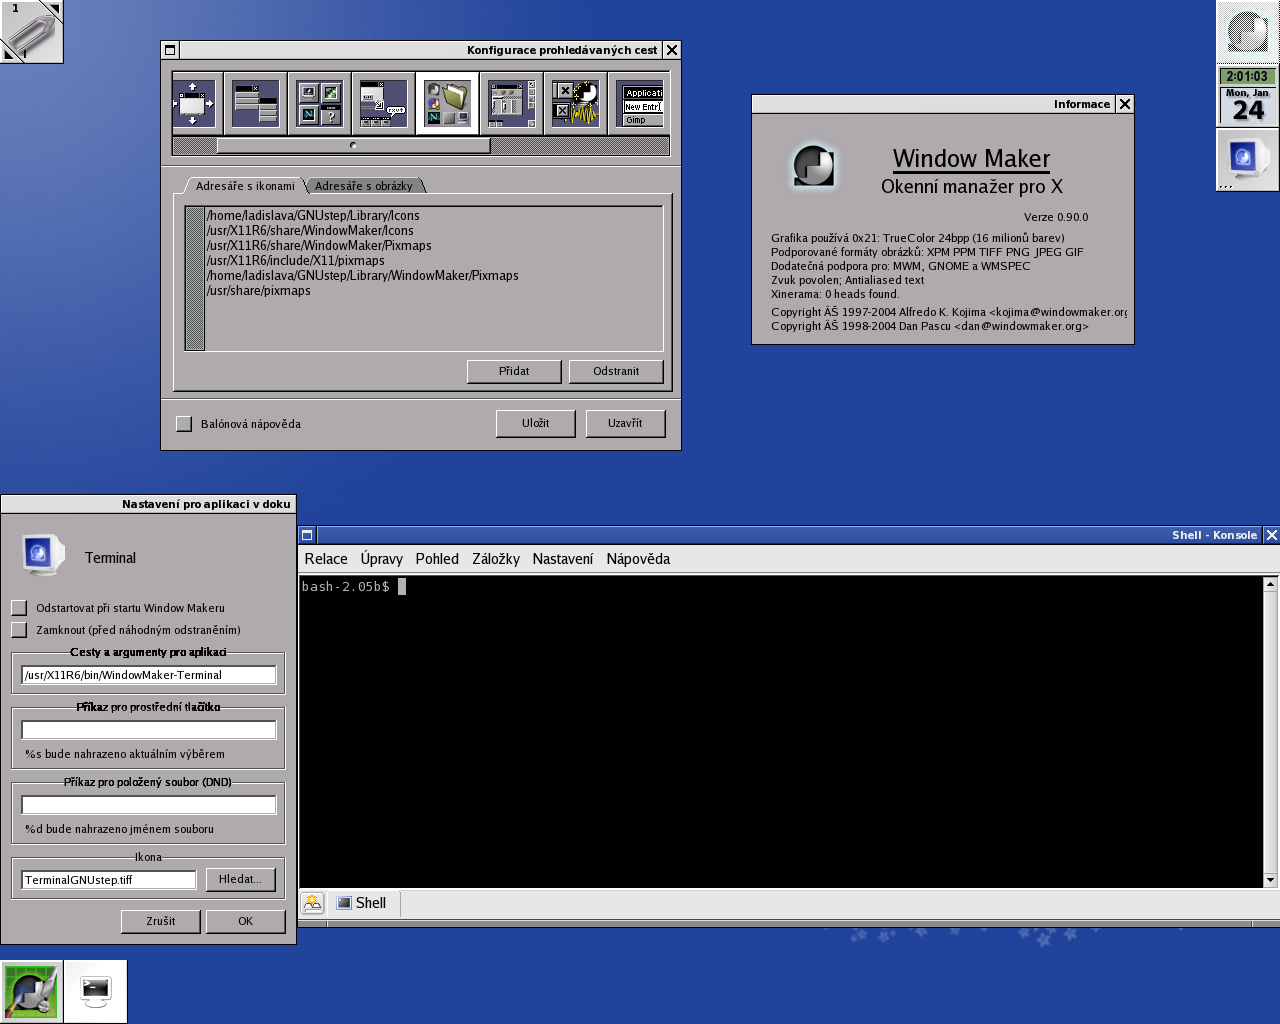Click the GNUstep logo dock tile
The width and height of the screenshot is (1280, 1024).
coord(1247,32)
